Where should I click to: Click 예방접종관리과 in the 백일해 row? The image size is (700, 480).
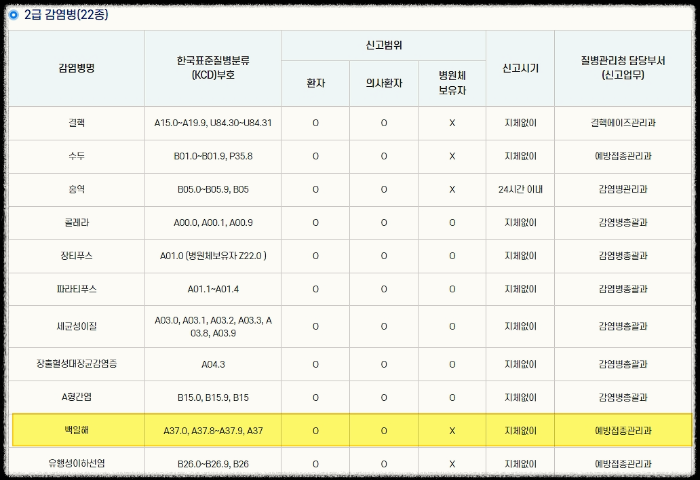click(x=623, y=430)
